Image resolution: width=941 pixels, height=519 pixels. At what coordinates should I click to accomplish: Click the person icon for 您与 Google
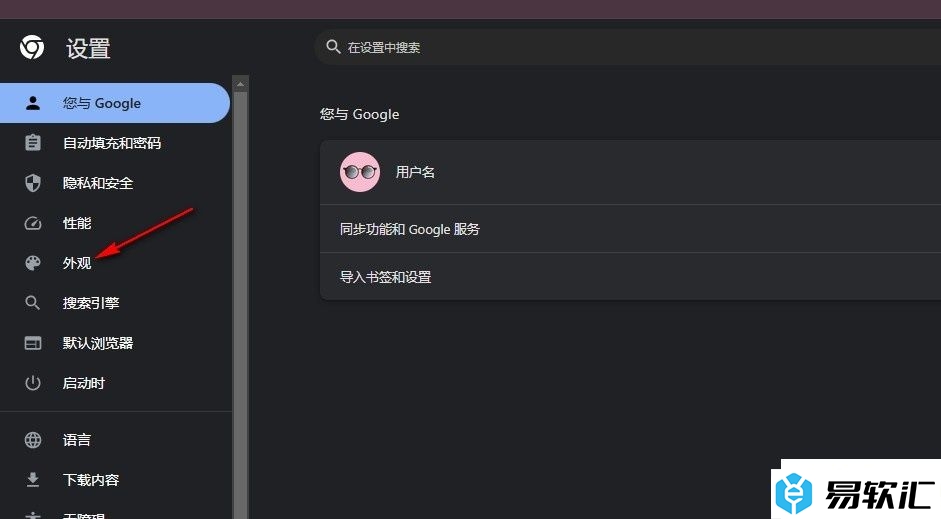pos(33,103)
